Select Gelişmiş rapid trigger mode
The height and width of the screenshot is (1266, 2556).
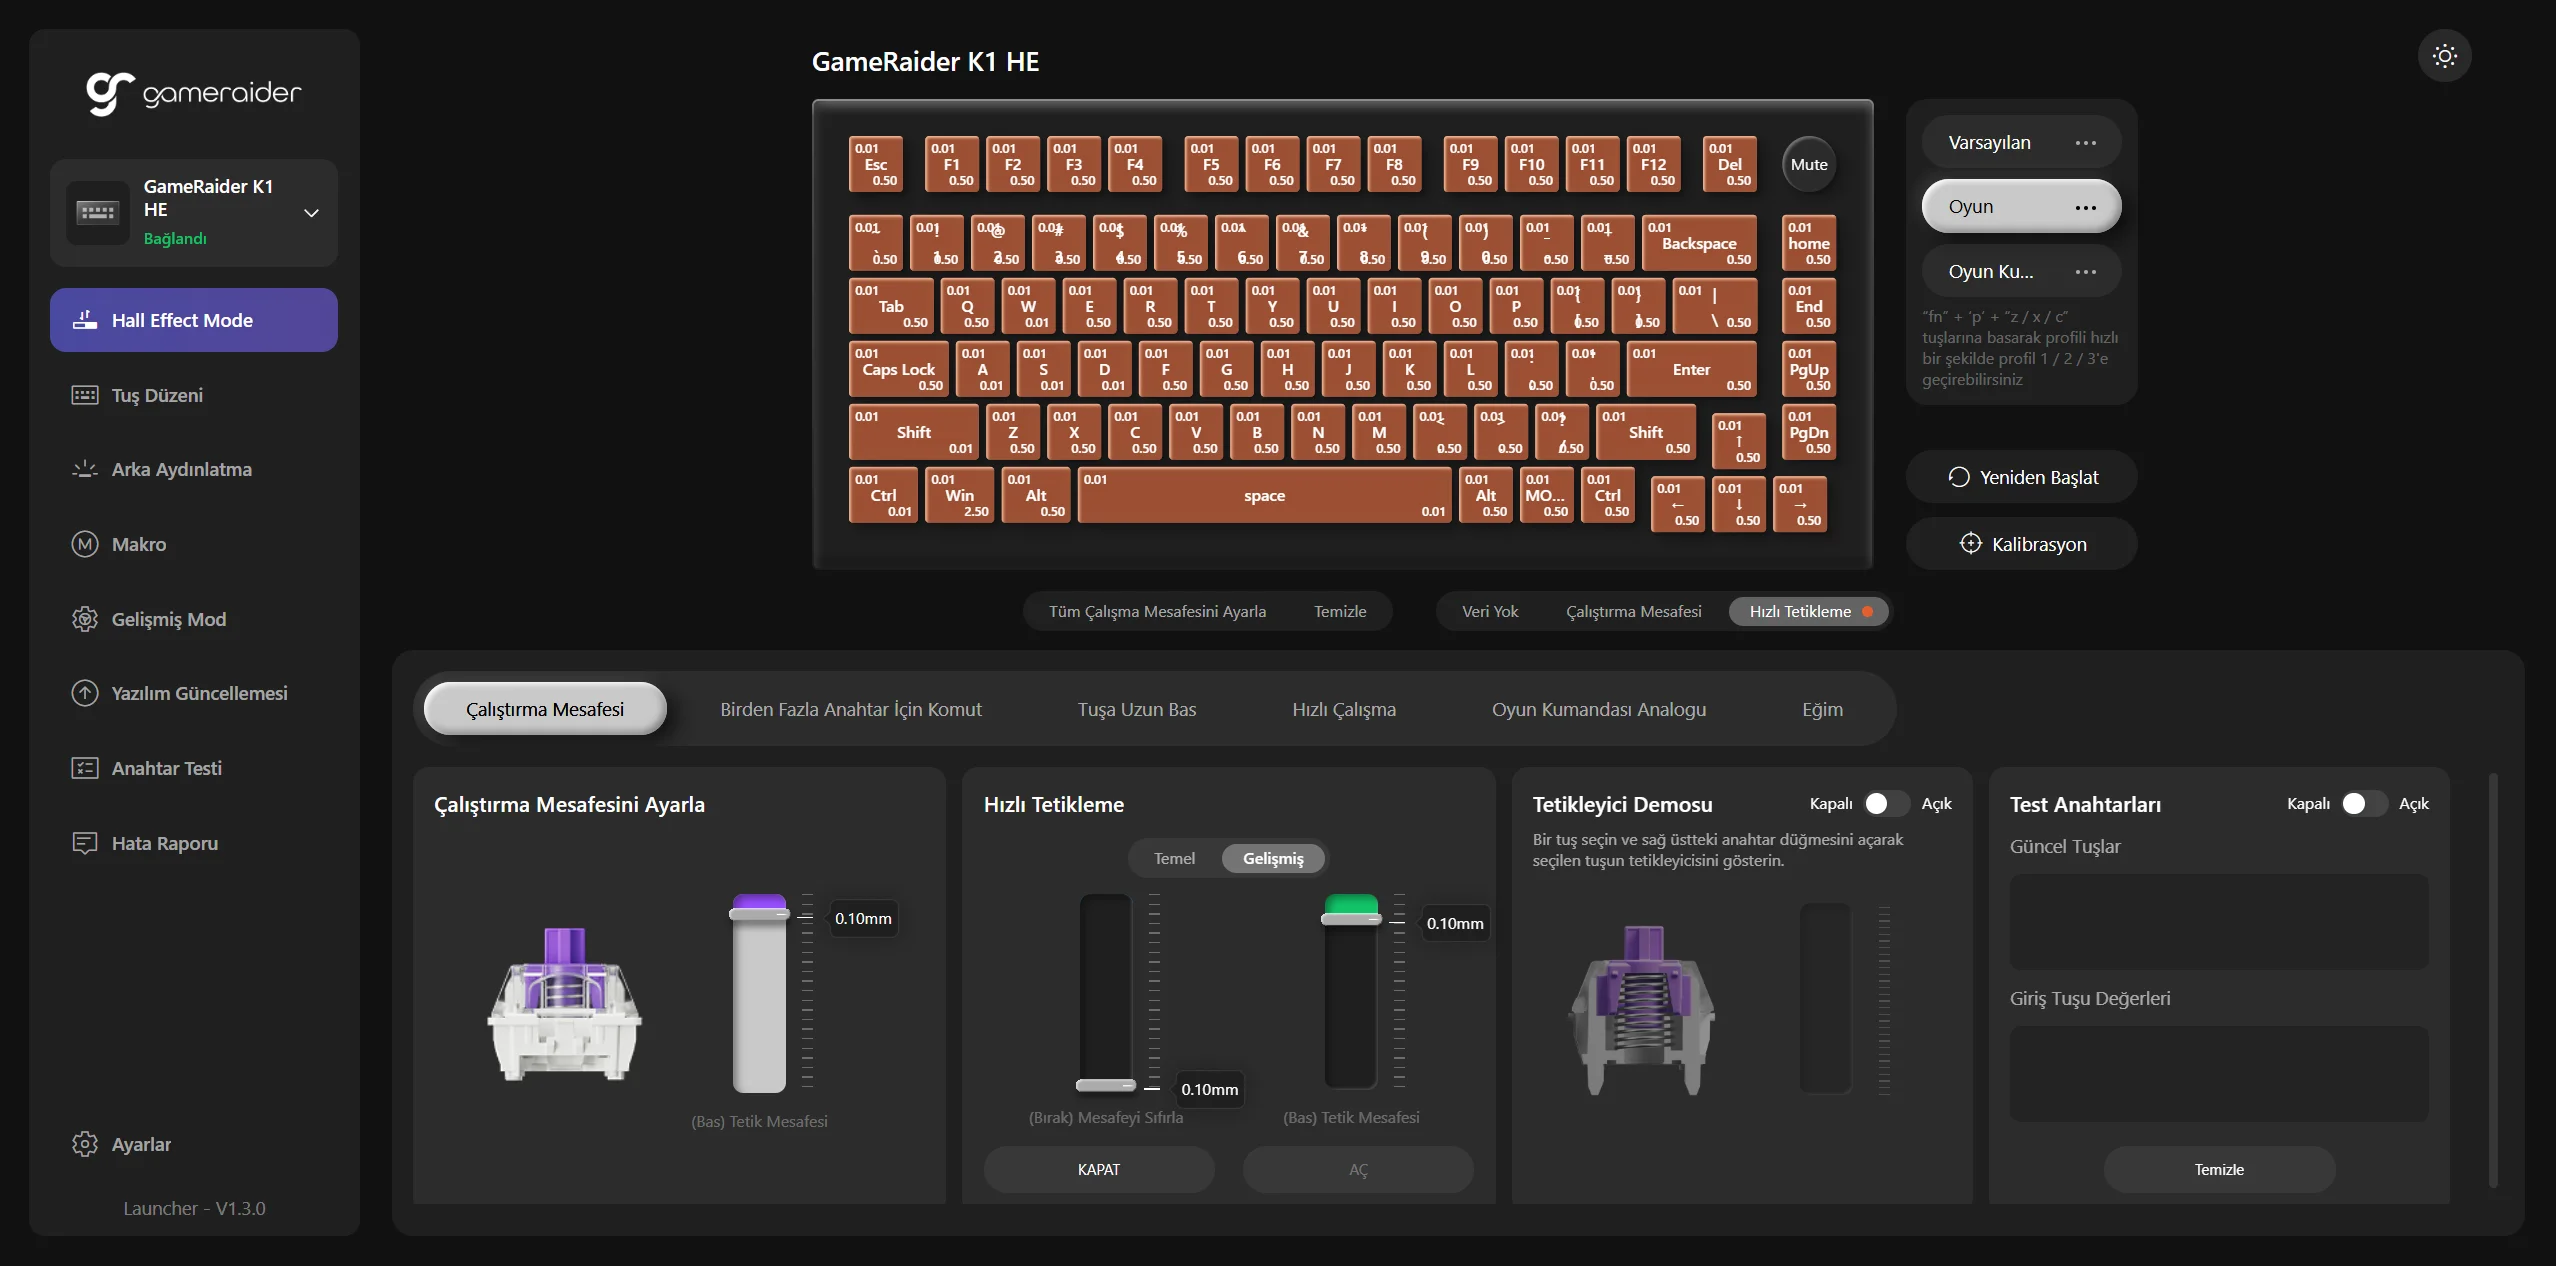coord(1273,858)
